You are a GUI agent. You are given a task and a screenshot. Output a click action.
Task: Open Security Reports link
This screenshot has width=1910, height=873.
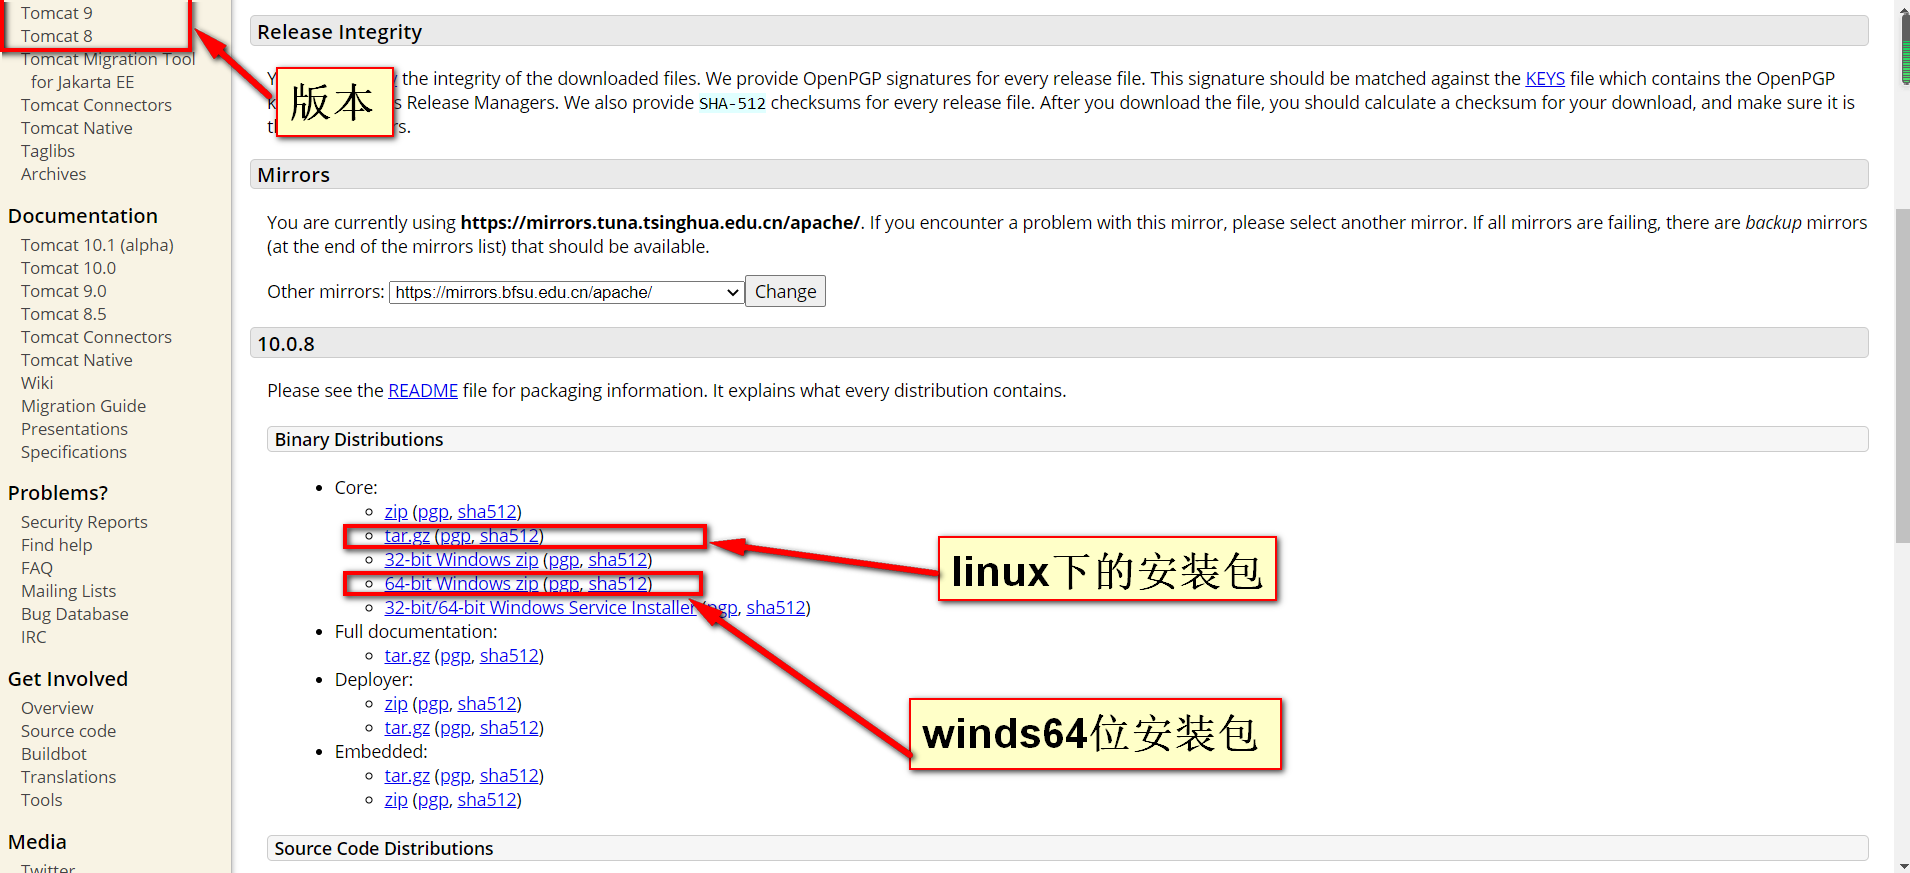(x=84, y=522)
